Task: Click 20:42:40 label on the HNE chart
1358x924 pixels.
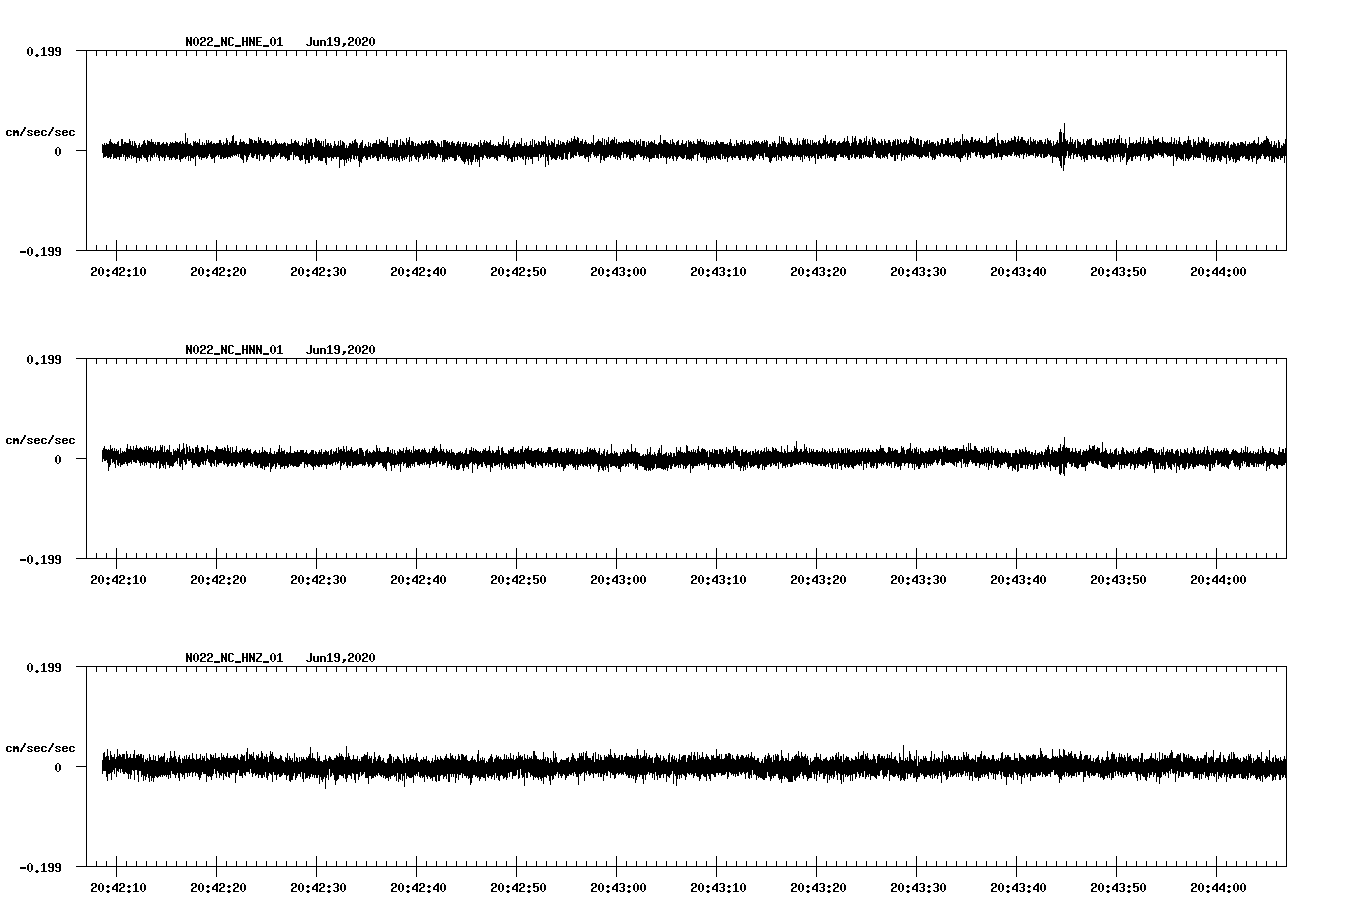Action: [418, 272]
